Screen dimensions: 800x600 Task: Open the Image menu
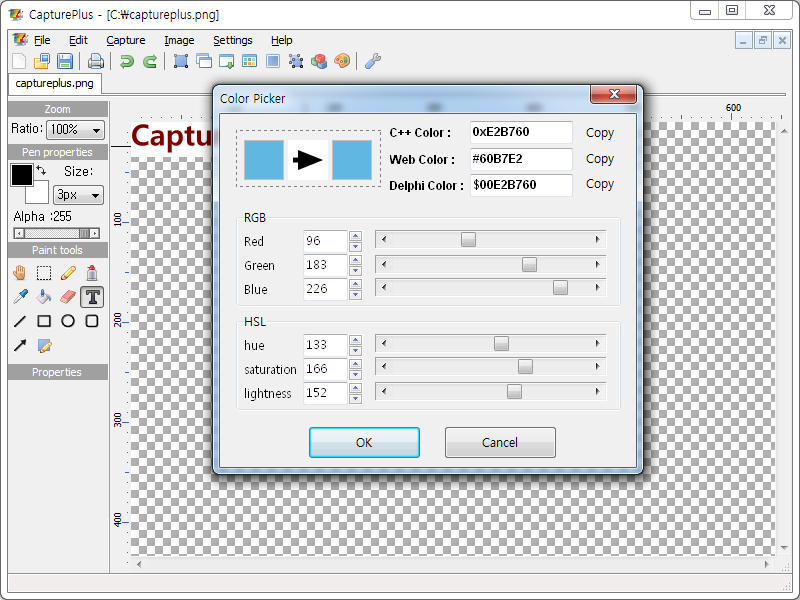tap(179, 40)
